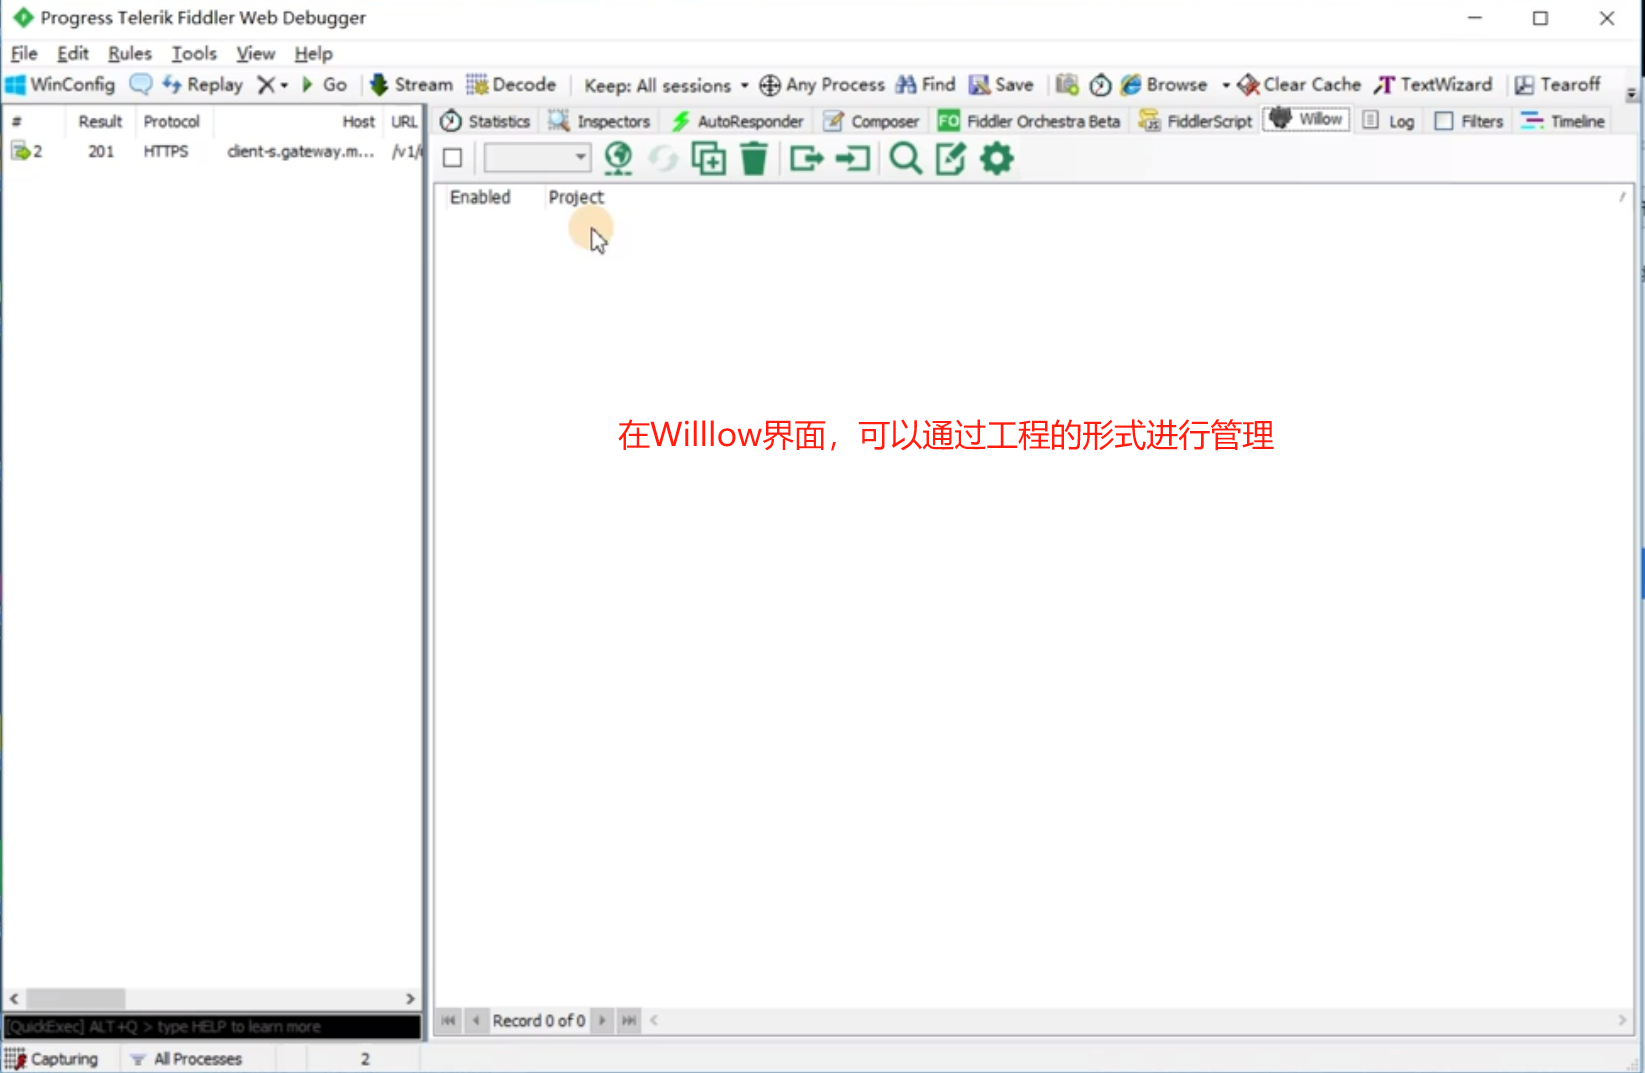Click the session list scrollbar left arrow
Image resolution: width=1645 pixels, height=1073 pixels.
pyautogui.click(x=14, y=999)
